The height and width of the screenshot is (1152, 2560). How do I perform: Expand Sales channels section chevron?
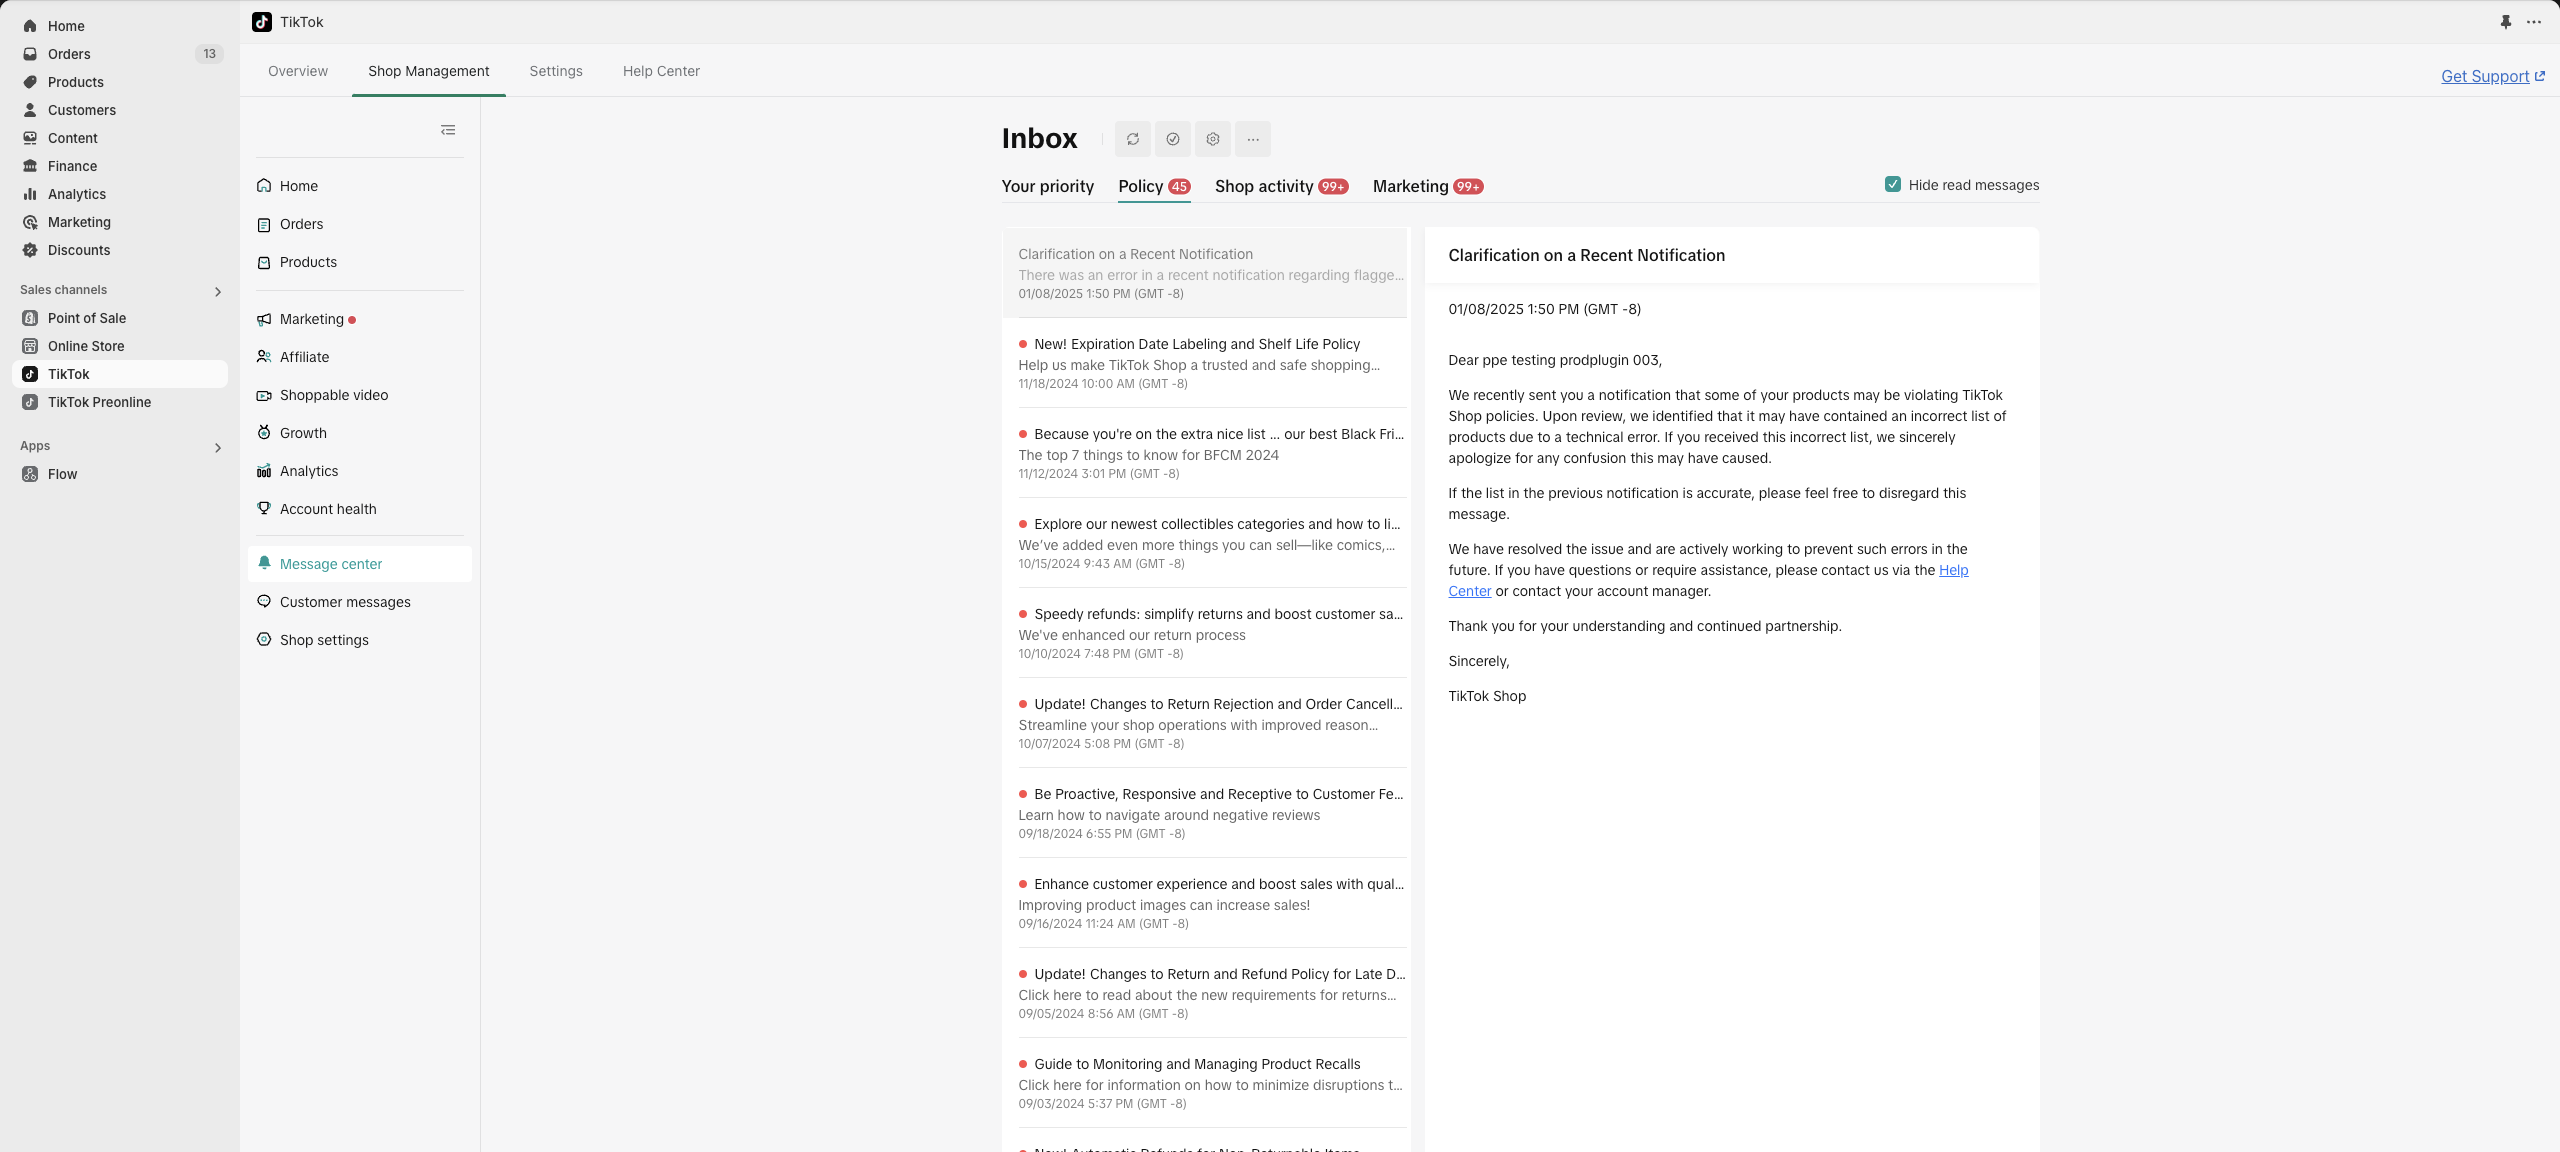coord(218,291)
